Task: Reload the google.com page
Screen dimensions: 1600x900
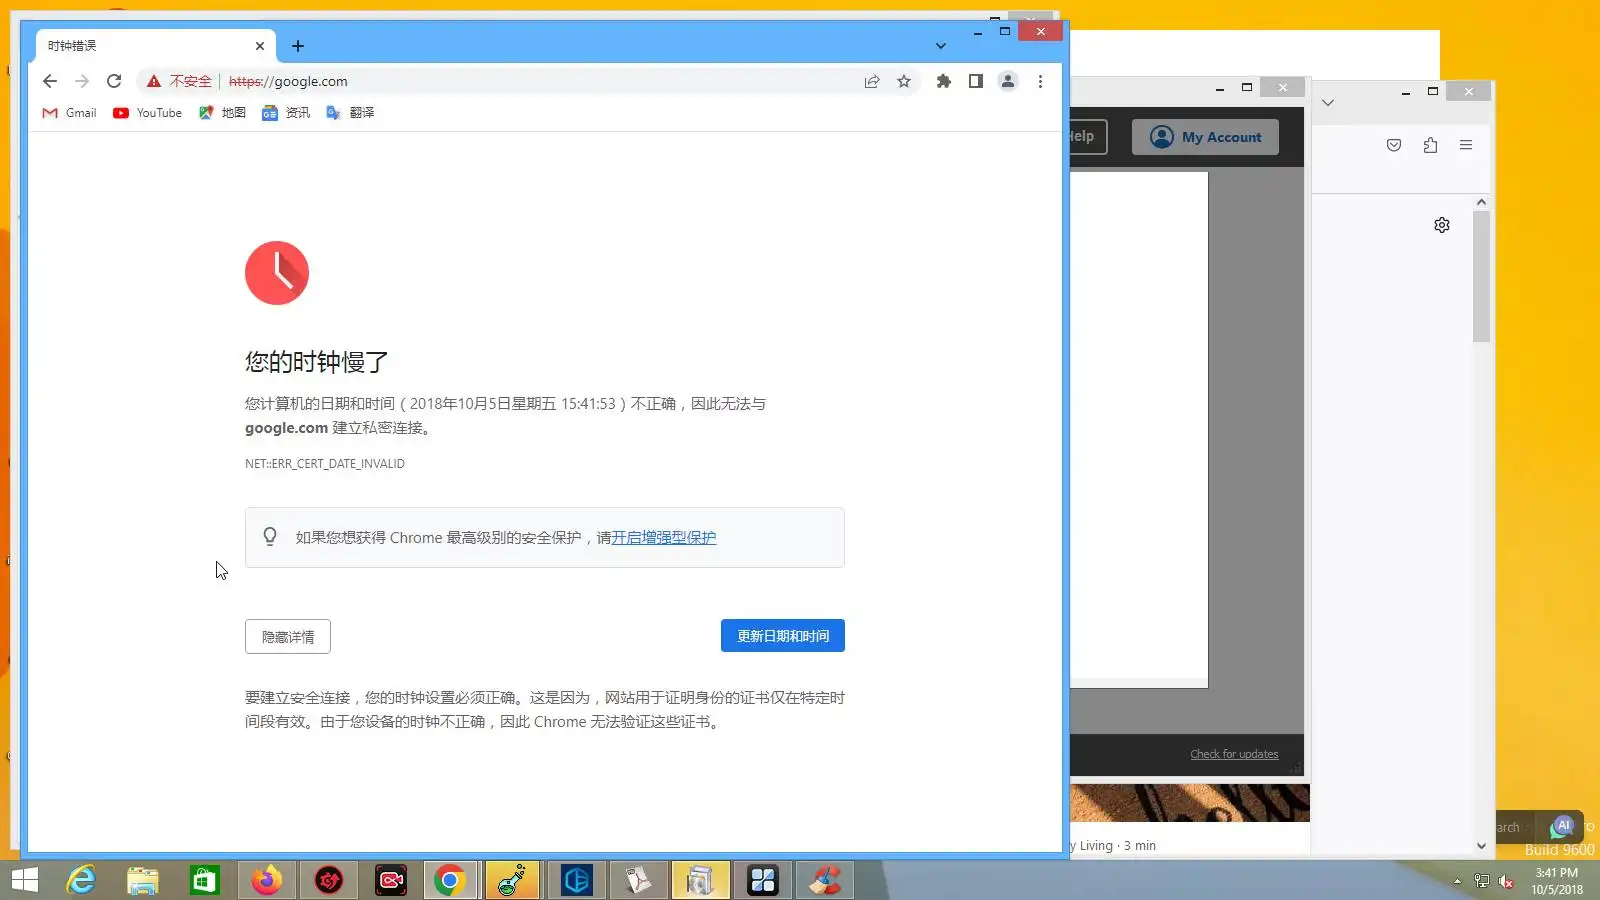Action: point(114,81)
